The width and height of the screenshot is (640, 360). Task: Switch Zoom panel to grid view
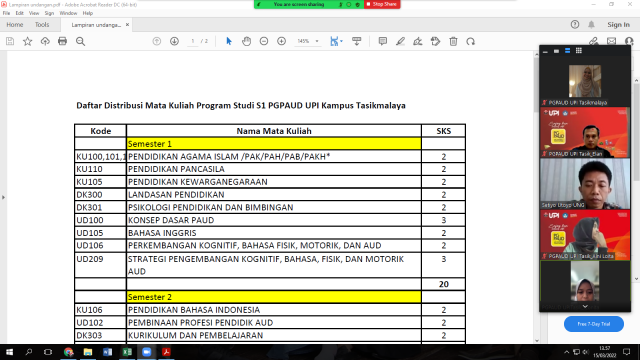click(x=579, y=51)
